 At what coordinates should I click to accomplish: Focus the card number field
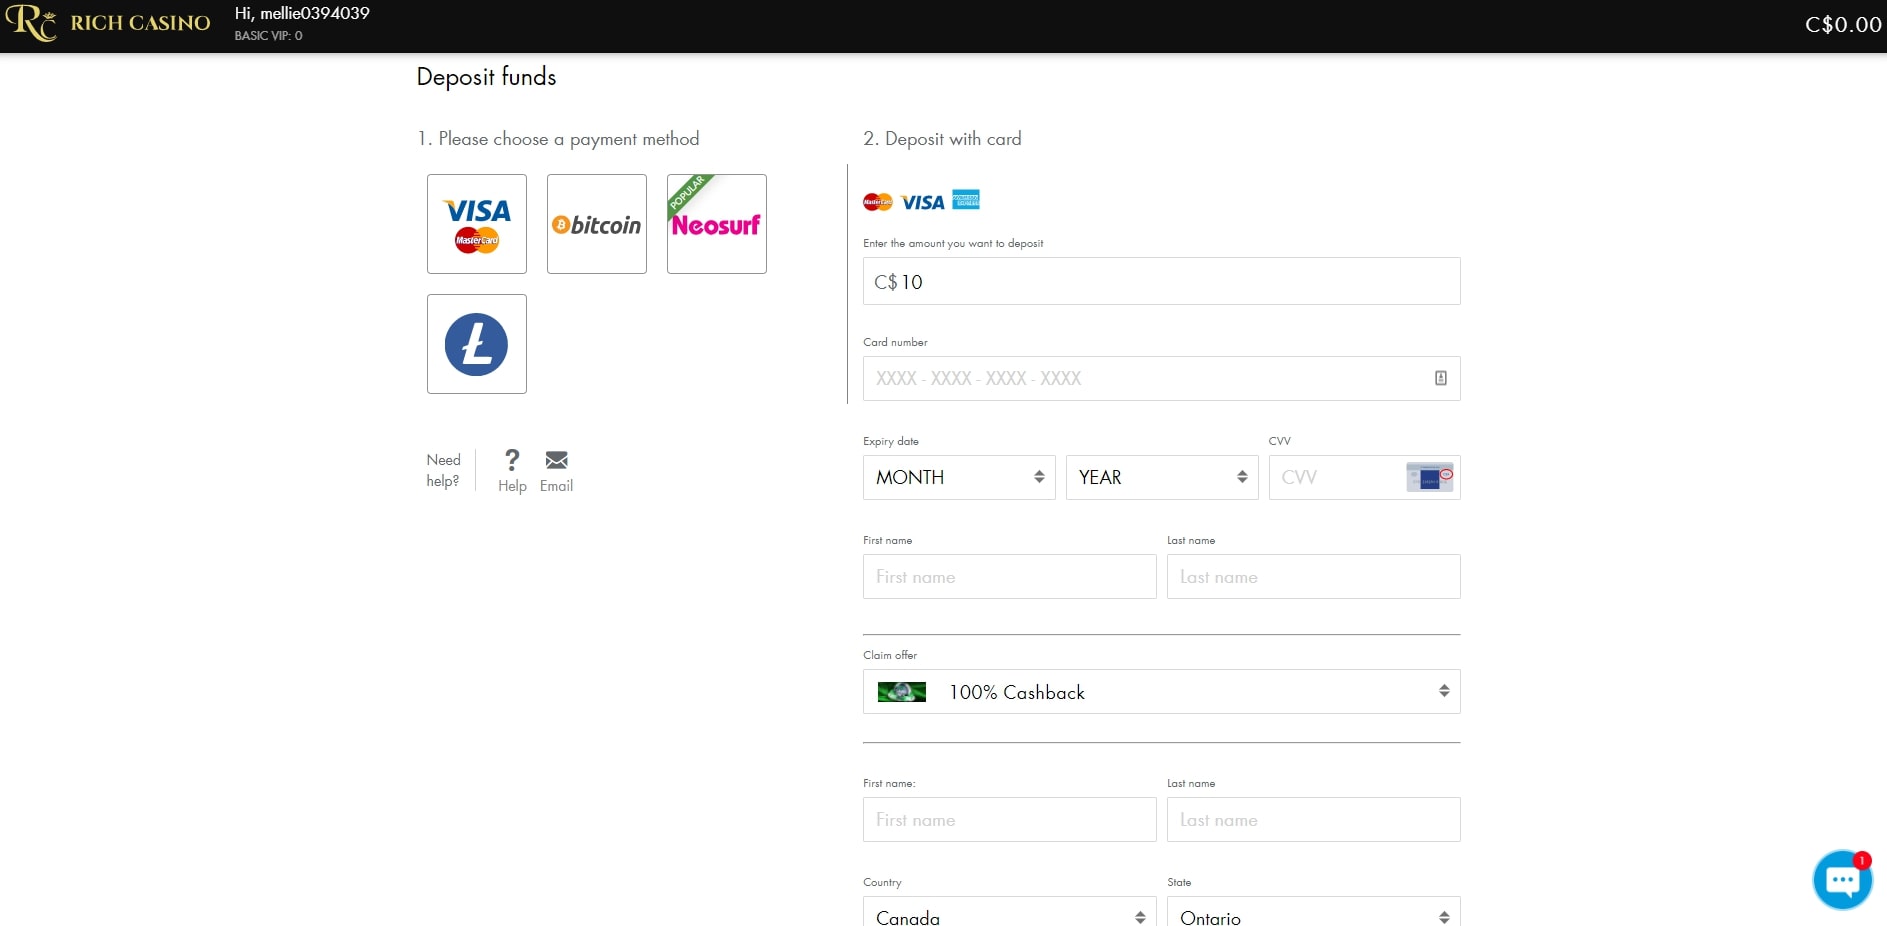tap(1162, 378)
